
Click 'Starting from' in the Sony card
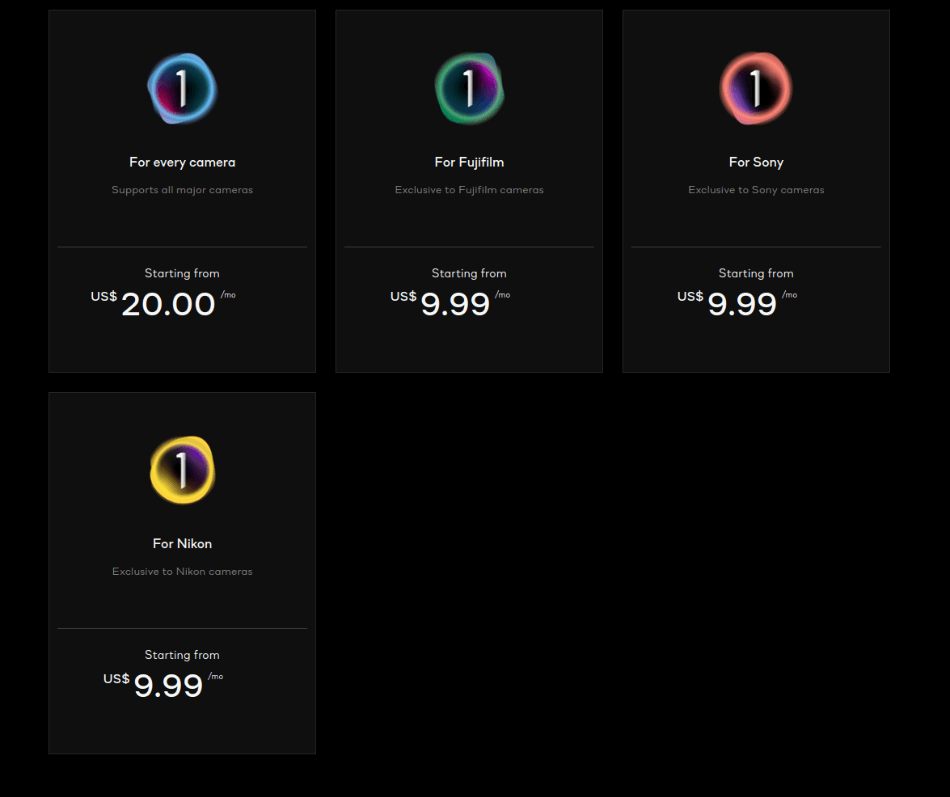(x=756, y=273)
